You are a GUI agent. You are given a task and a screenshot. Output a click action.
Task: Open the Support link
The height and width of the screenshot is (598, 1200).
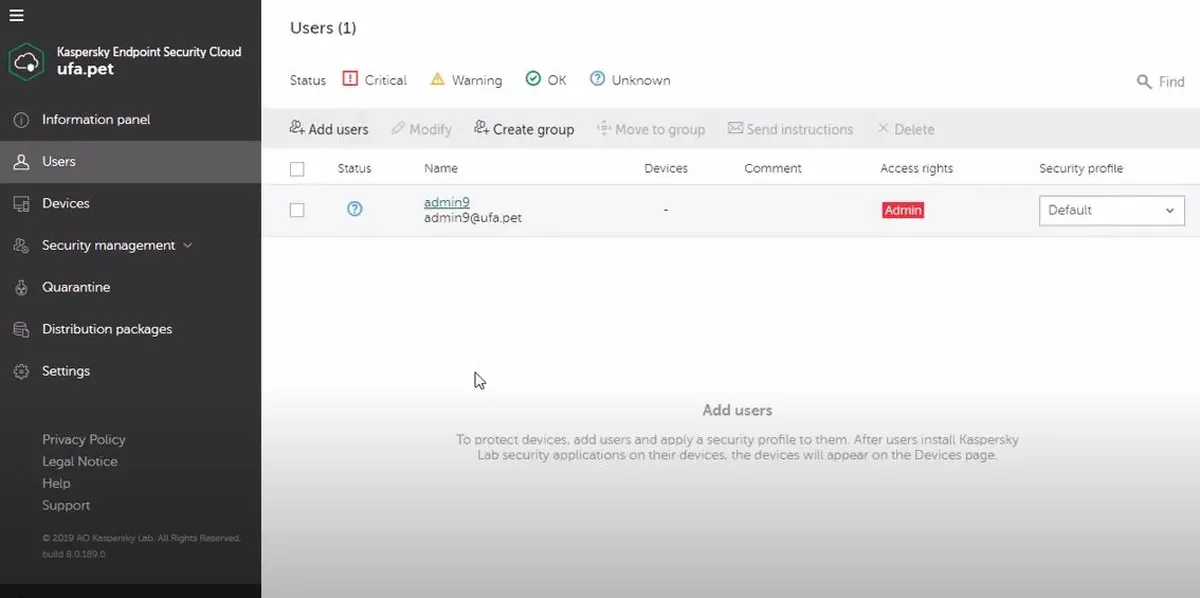tap(66, 506)
